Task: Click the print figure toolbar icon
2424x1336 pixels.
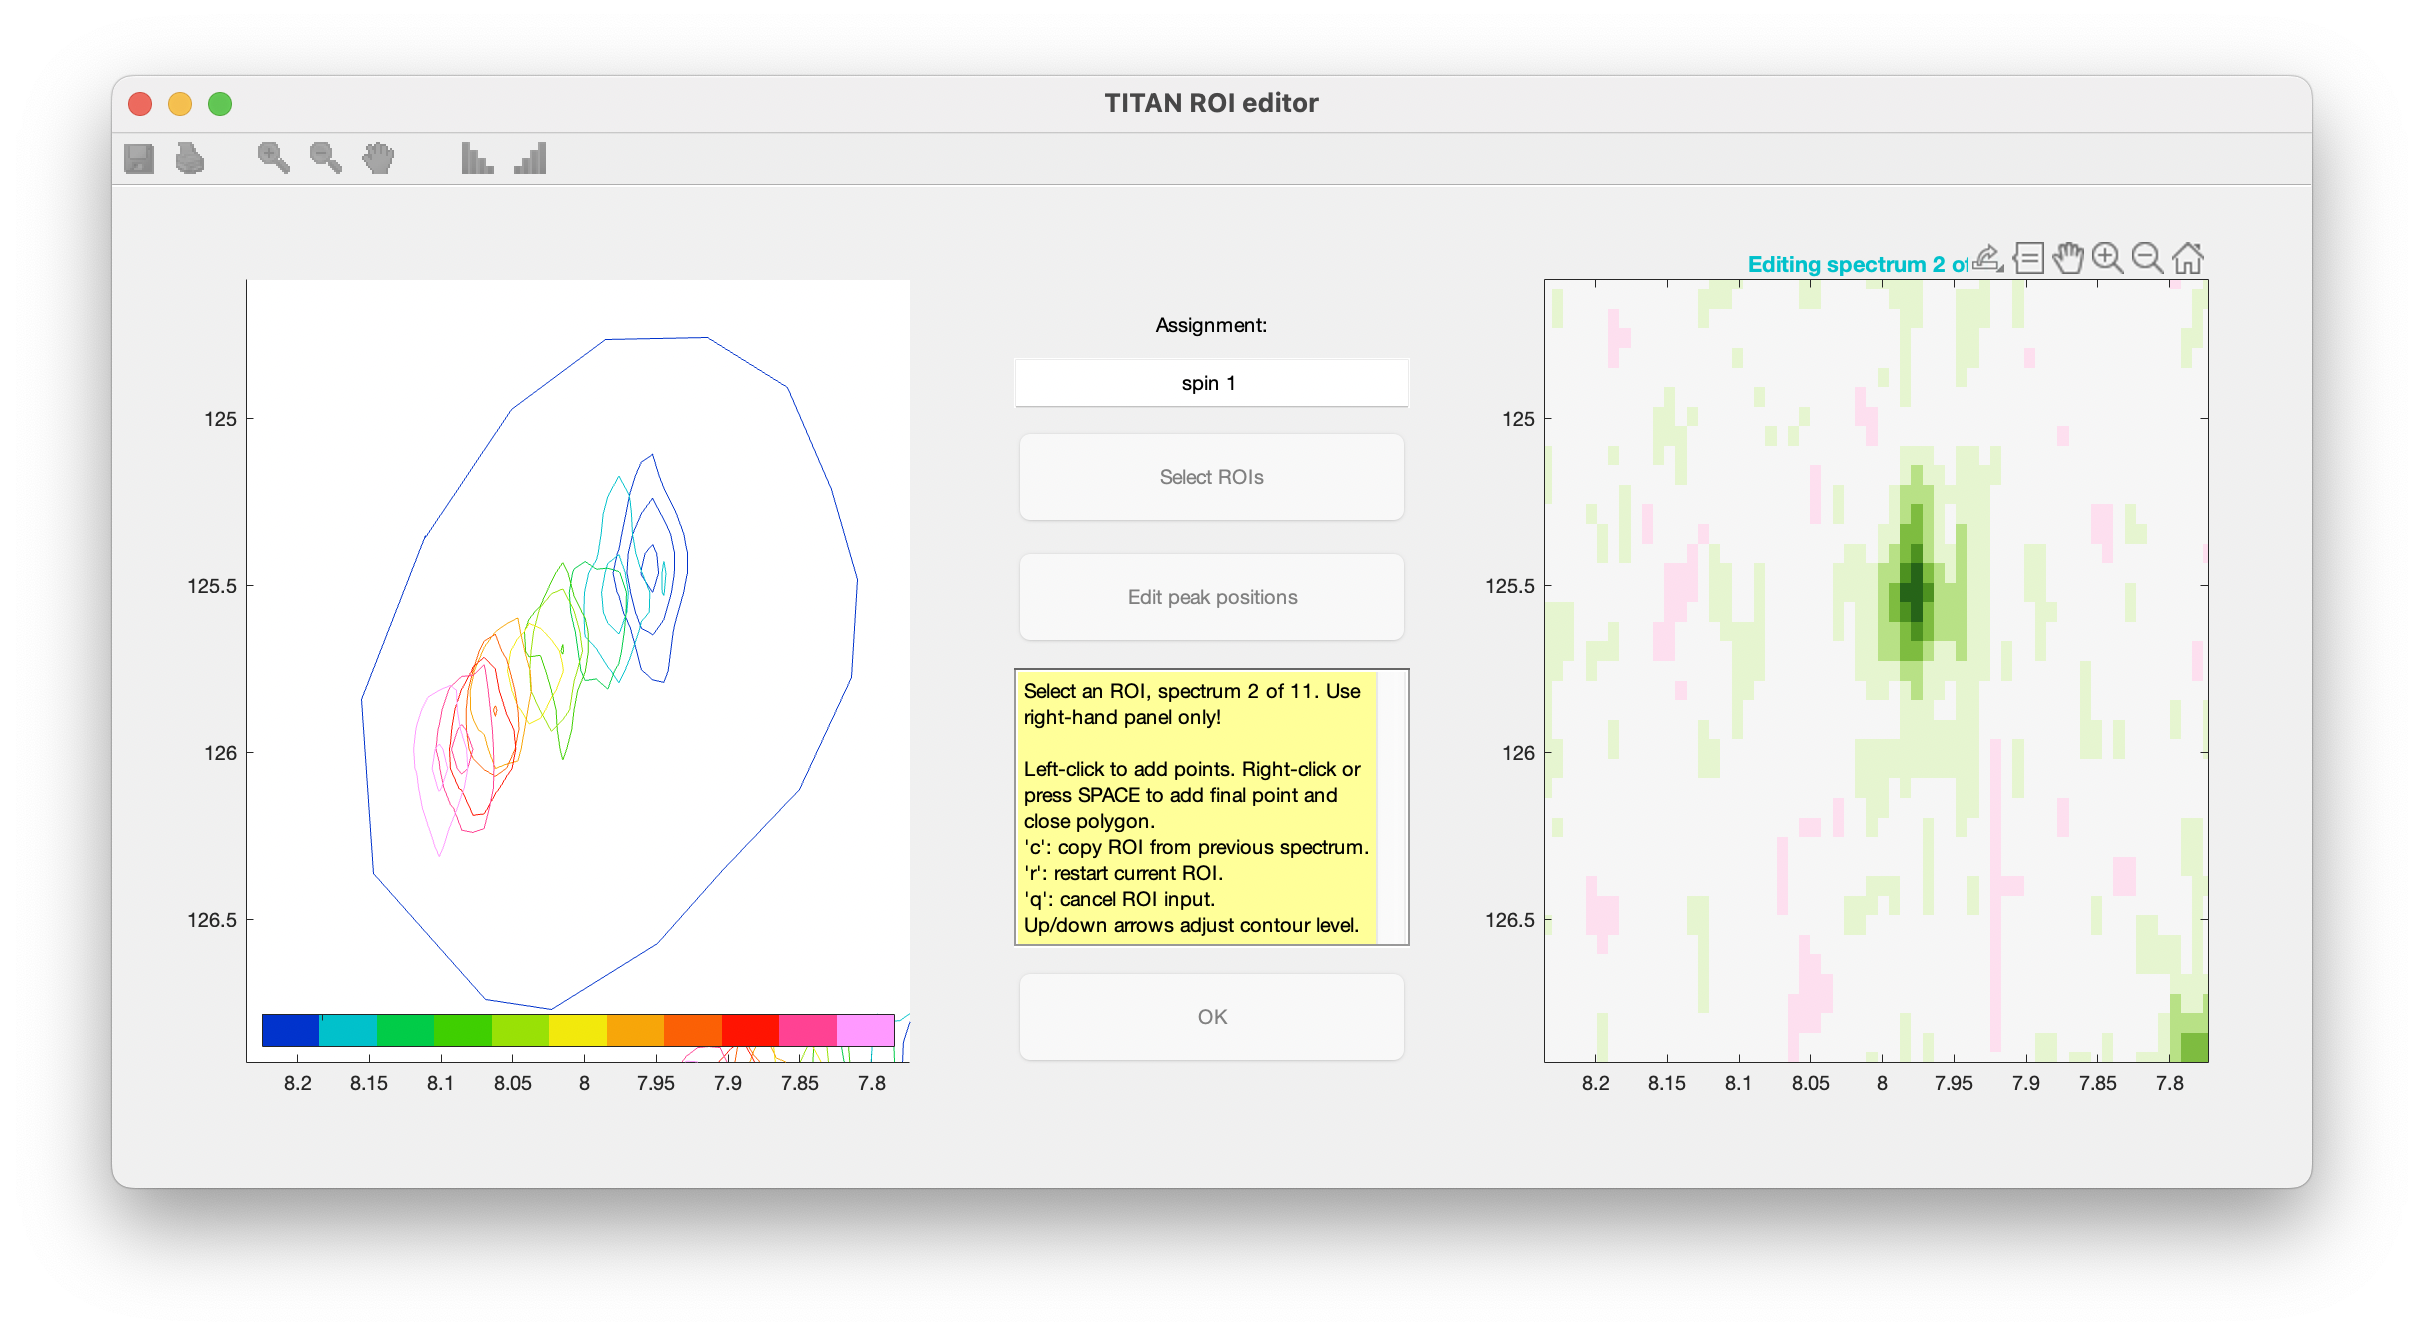Action: (x=190, y=158)
